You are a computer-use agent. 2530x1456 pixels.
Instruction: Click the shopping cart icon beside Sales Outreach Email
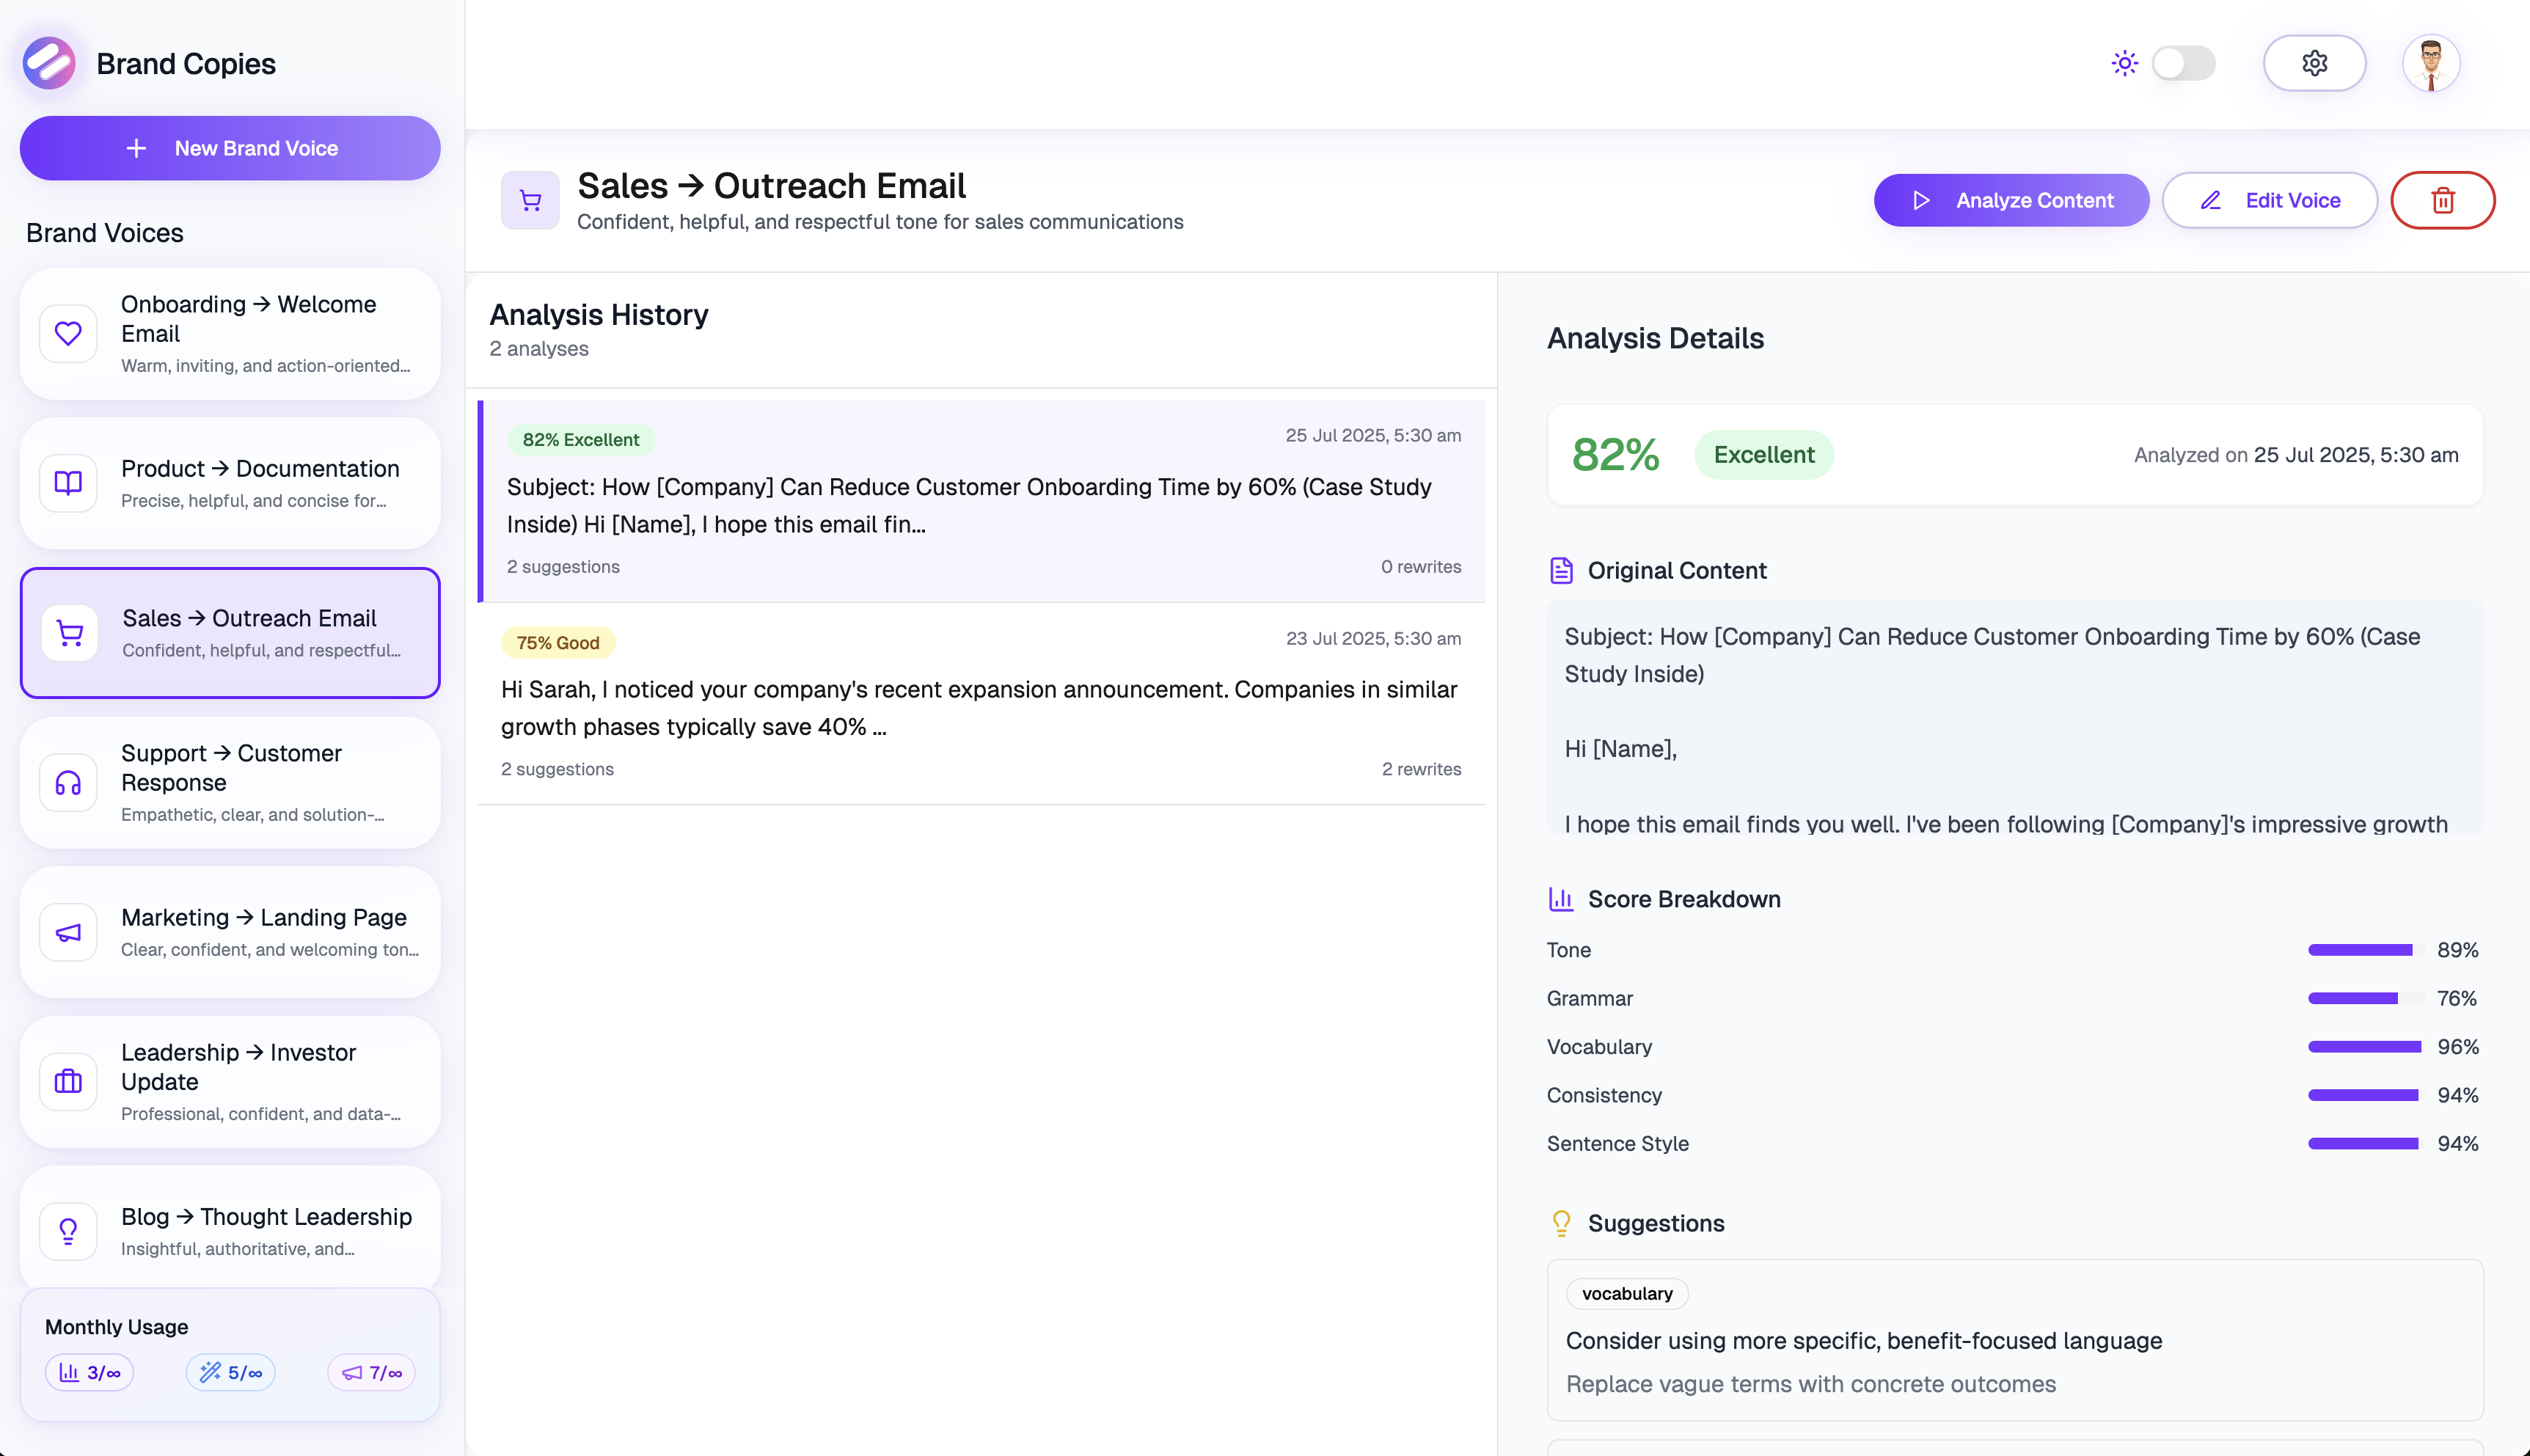point(67,632)
